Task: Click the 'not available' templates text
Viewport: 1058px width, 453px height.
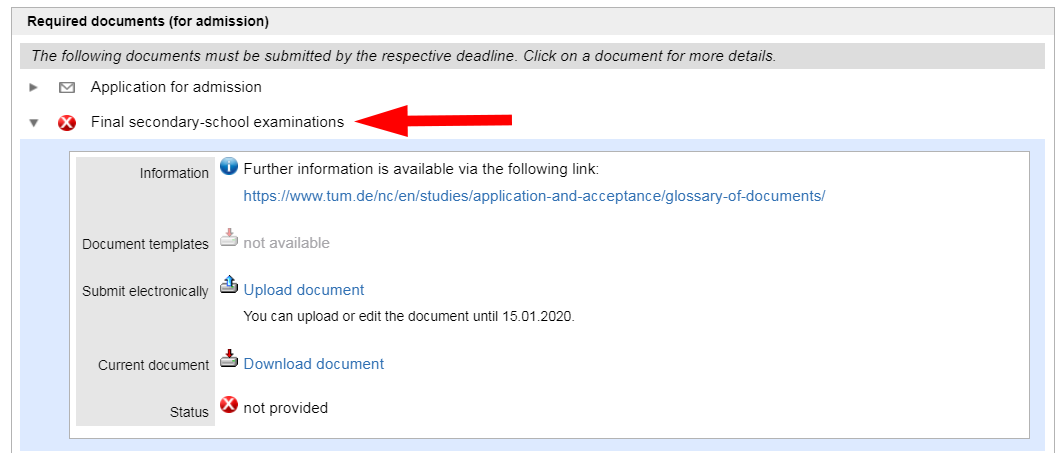Action: 286,243
